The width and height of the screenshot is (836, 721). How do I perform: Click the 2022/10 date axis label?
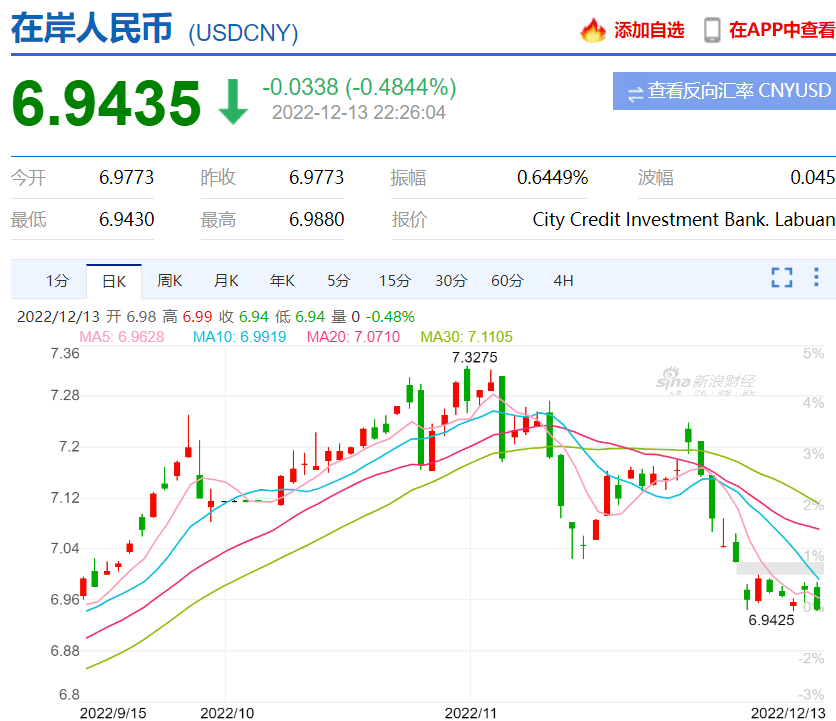point(227,713)
